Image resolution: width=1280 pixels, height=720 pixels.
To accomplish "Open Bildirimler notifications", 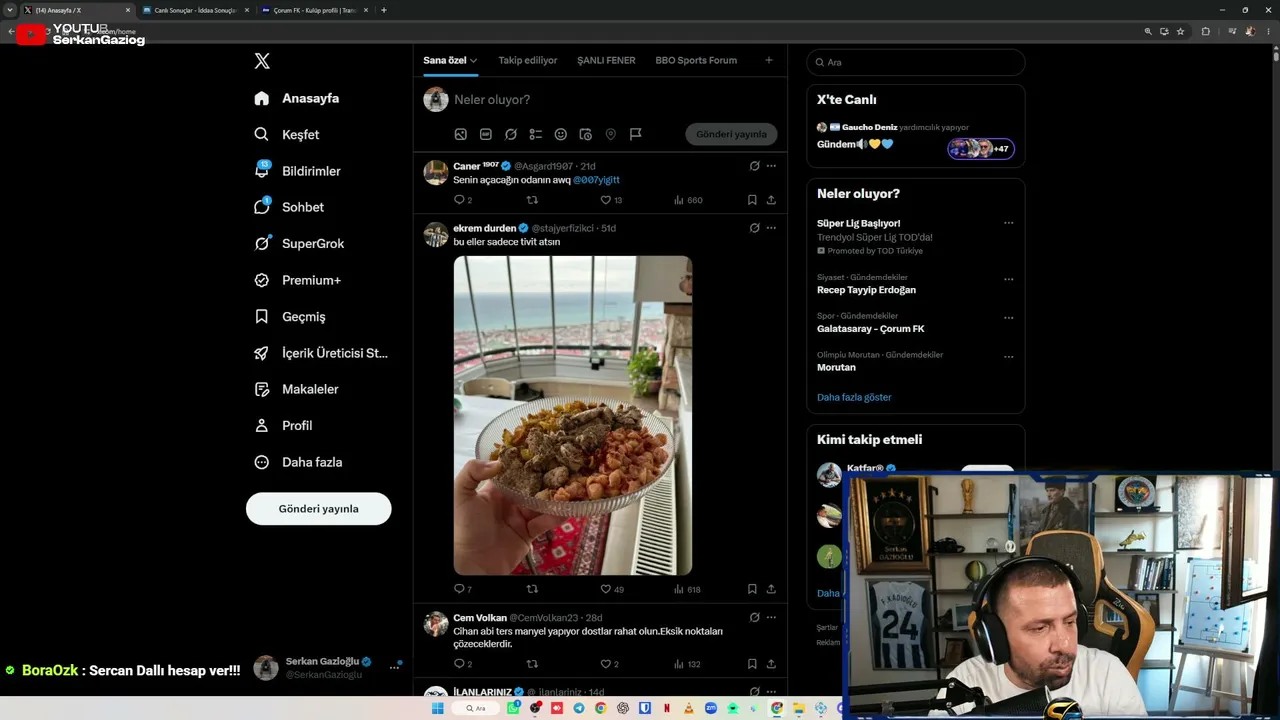I will pos(297,171).
